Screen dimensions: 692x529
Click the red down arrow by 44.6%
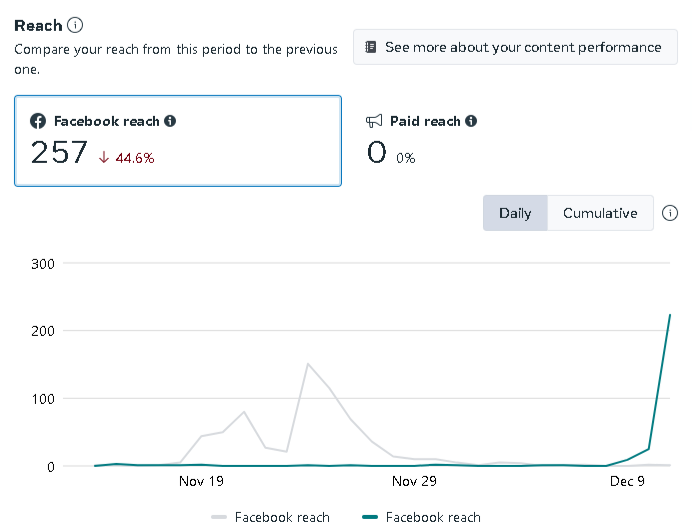click(x=104, y=157)
